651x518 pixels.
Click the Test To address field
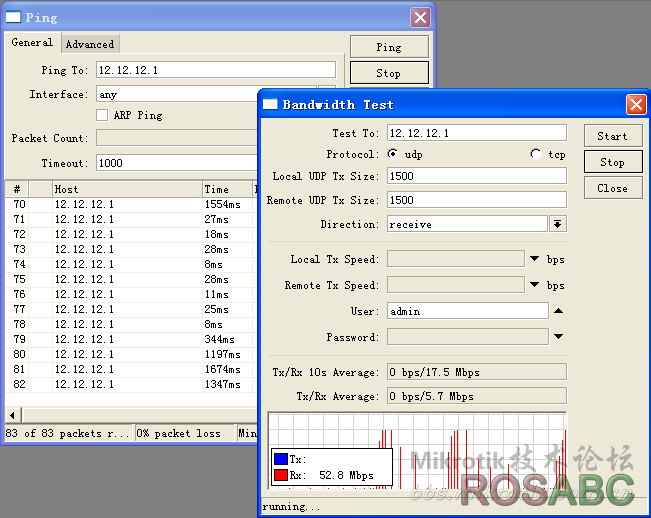477,133
